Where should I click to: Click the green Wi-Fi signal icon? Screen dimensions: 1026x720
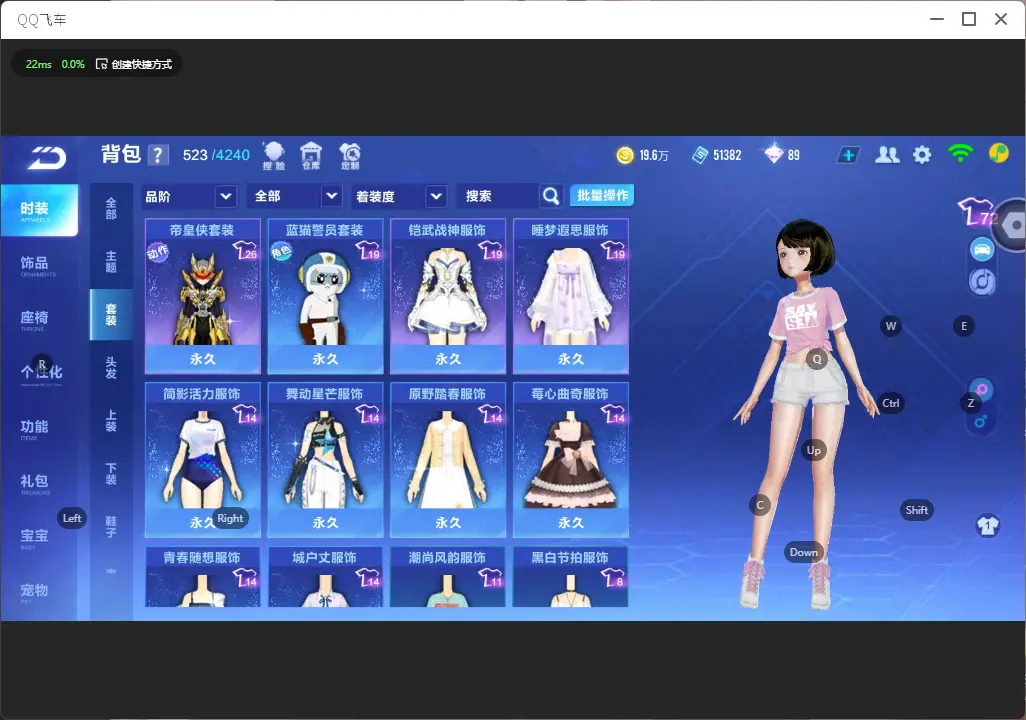[x=960, y=154]
